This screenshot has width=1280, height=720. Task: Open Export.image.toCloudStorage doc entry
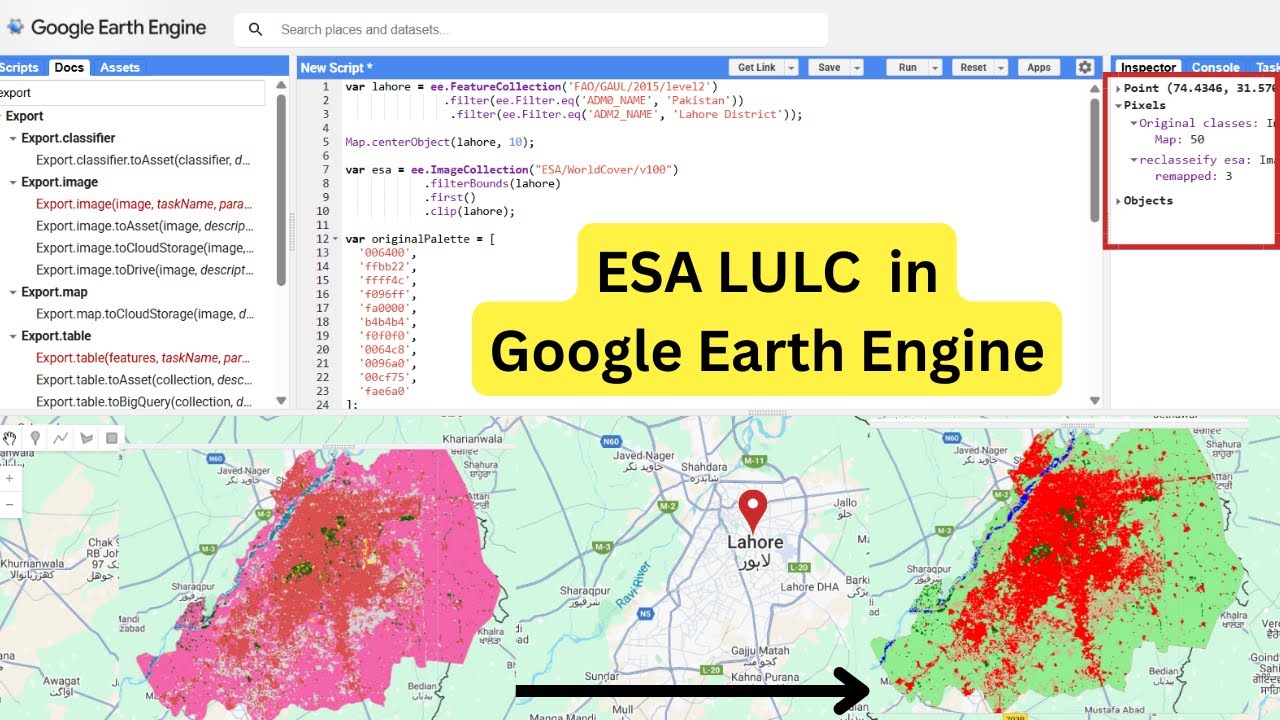pos(145,248)
